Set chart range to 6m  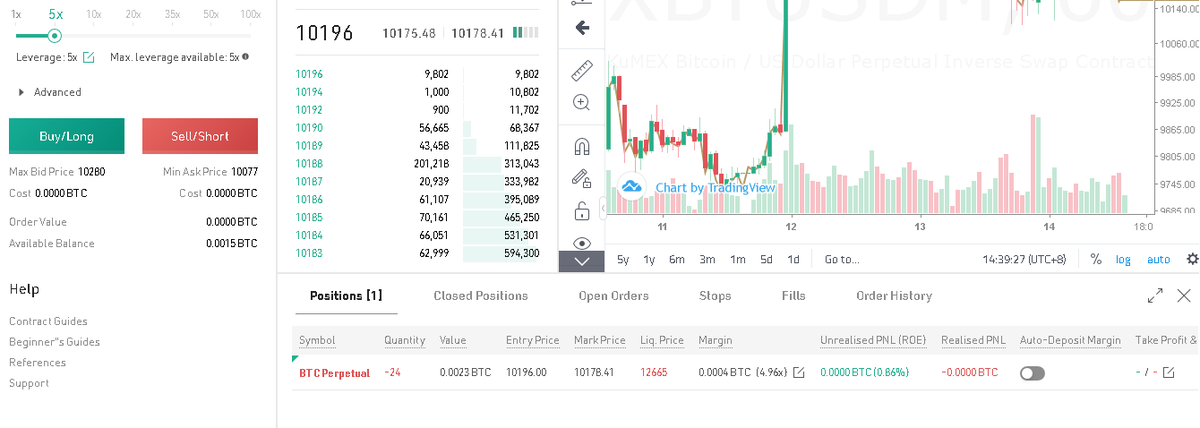click(x=677, y=259)
